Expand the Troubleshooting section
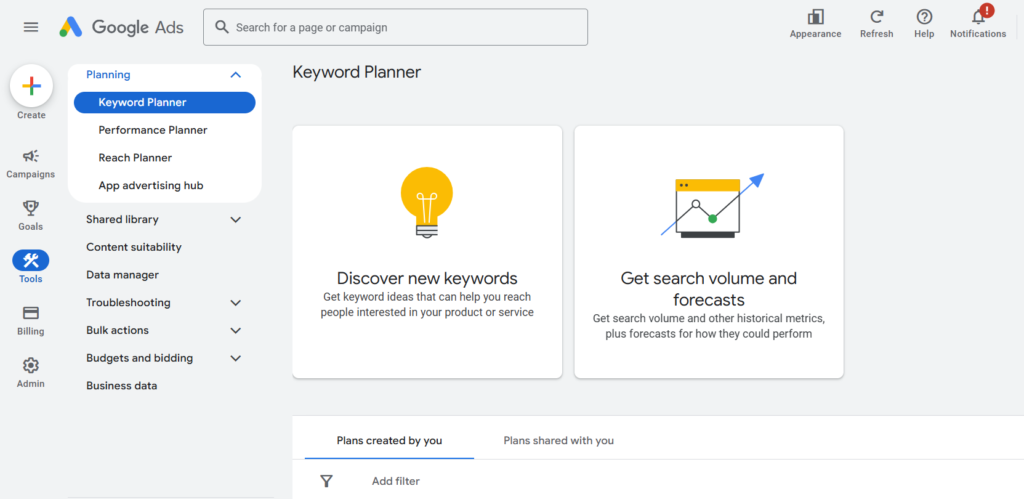Viewport: 1024px width, 499px height. 236,303
